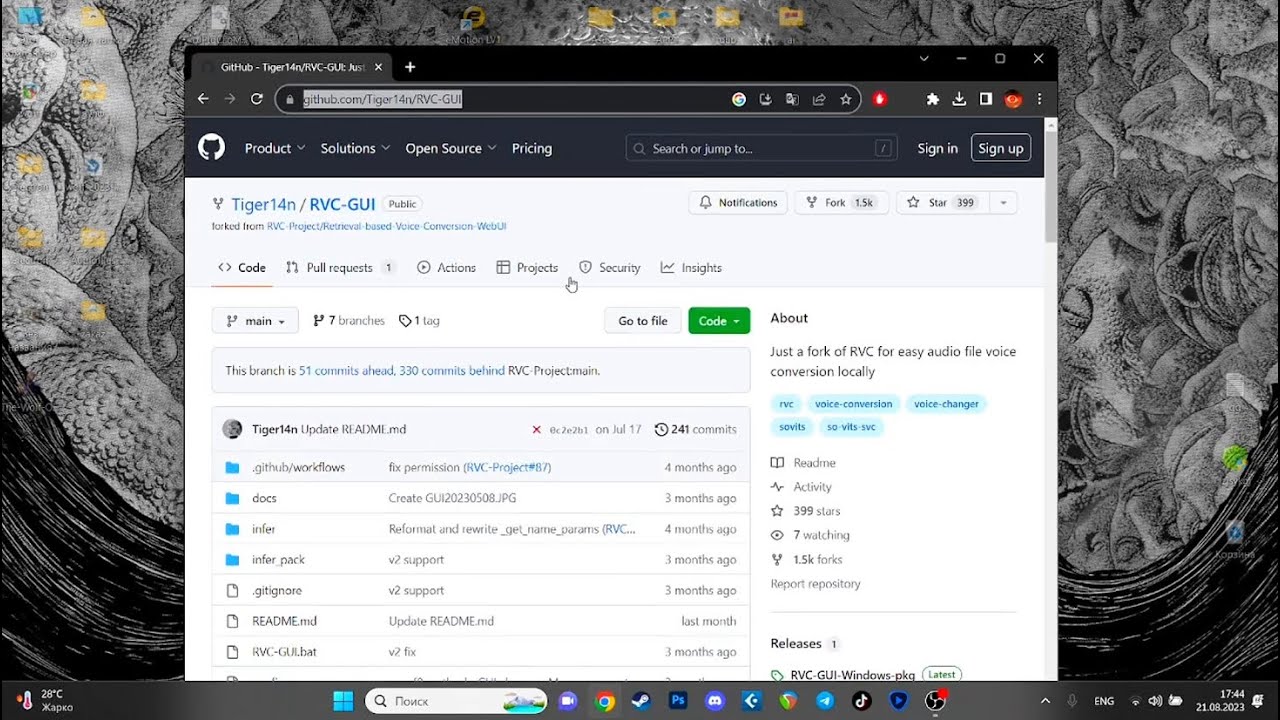Viewport: 1280px width, 720px height.
Task: Close the GitHub RVC-GUI tab
Action: tap(378, 67)
